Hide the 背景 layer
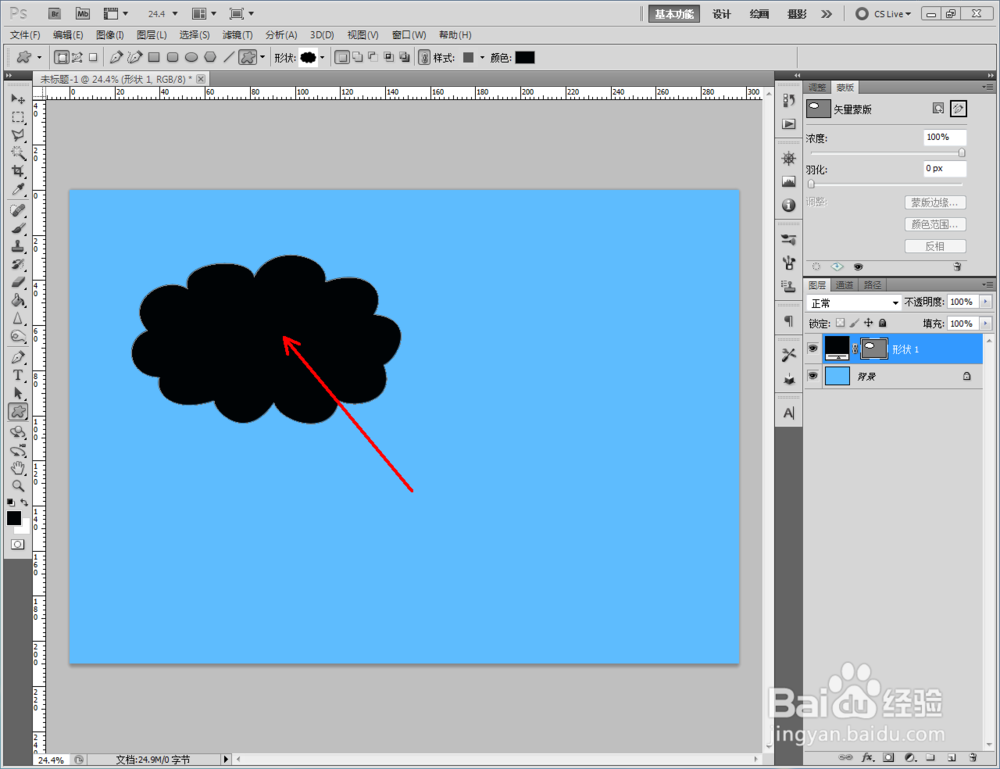 [812, 376]
